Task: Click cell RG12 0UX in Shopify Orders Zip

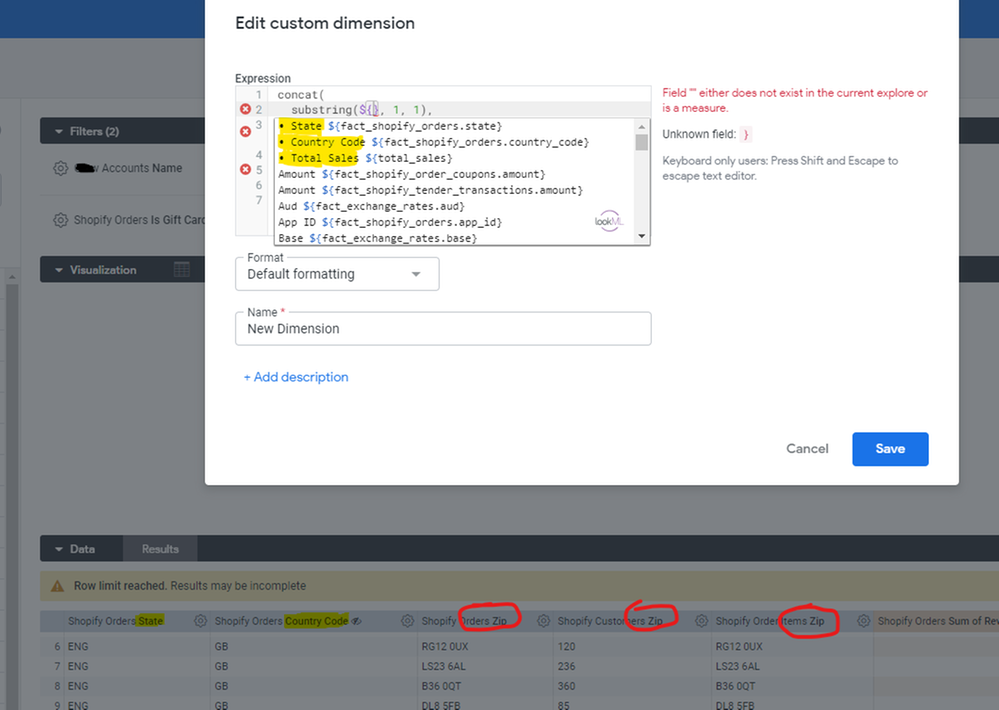Action: 445,646
